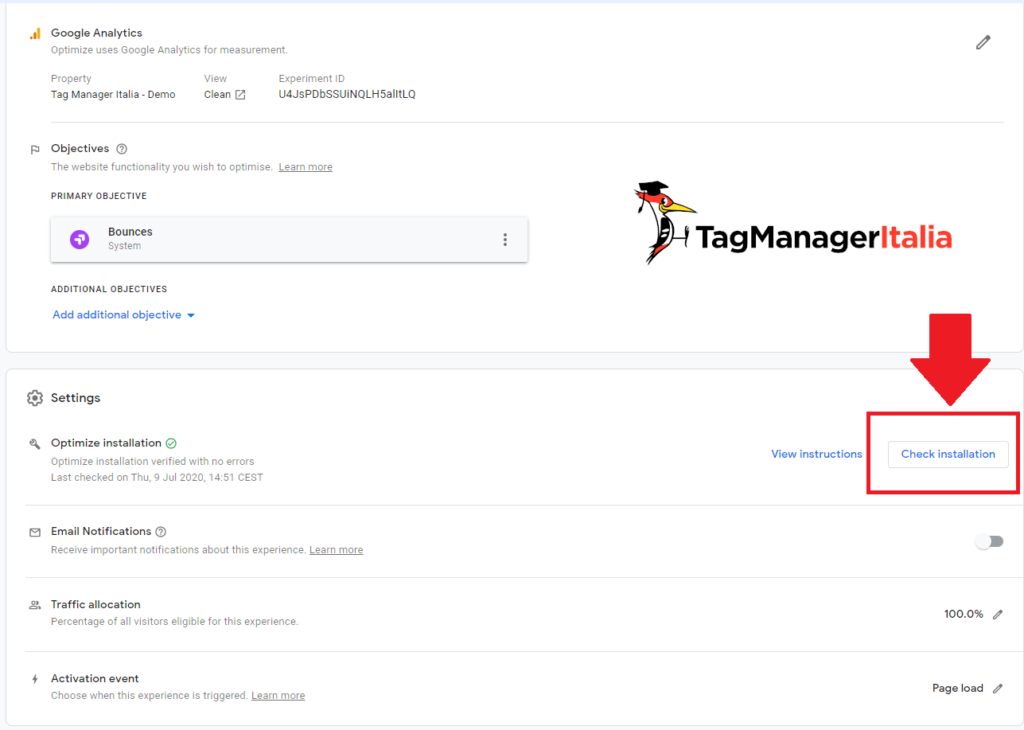This screenshot has height=730, width=1024.
Task: Edit traffic allocation pencil icon
Action: 998,614
